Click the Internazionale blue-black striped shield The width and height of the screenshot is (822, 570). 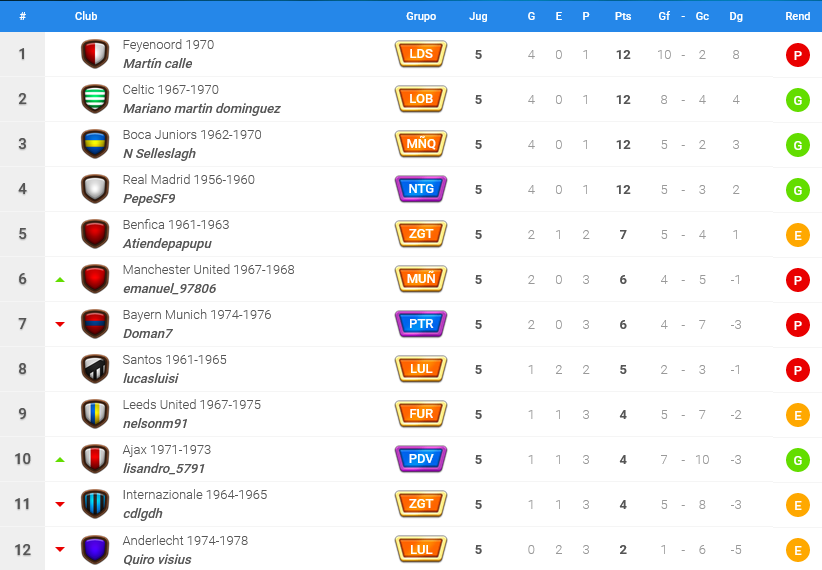95,504
